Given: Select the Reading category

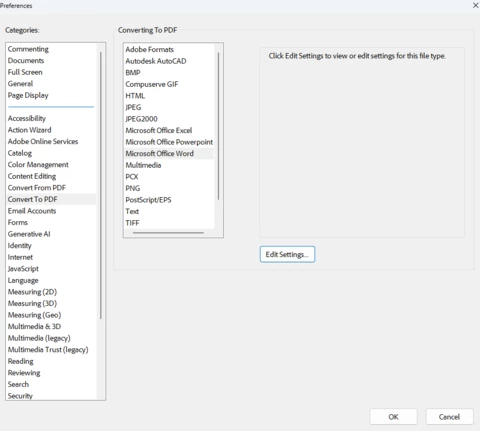Looking at the screenshot, I should pos(21,361).
